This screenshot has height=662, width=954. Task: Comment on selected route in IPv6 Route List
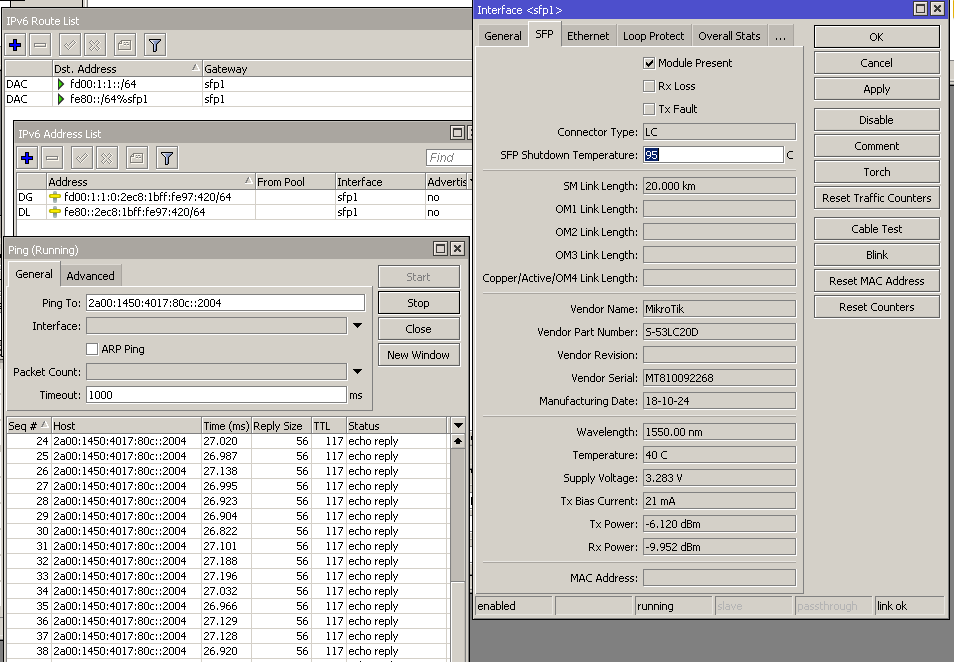coord(125,45)
